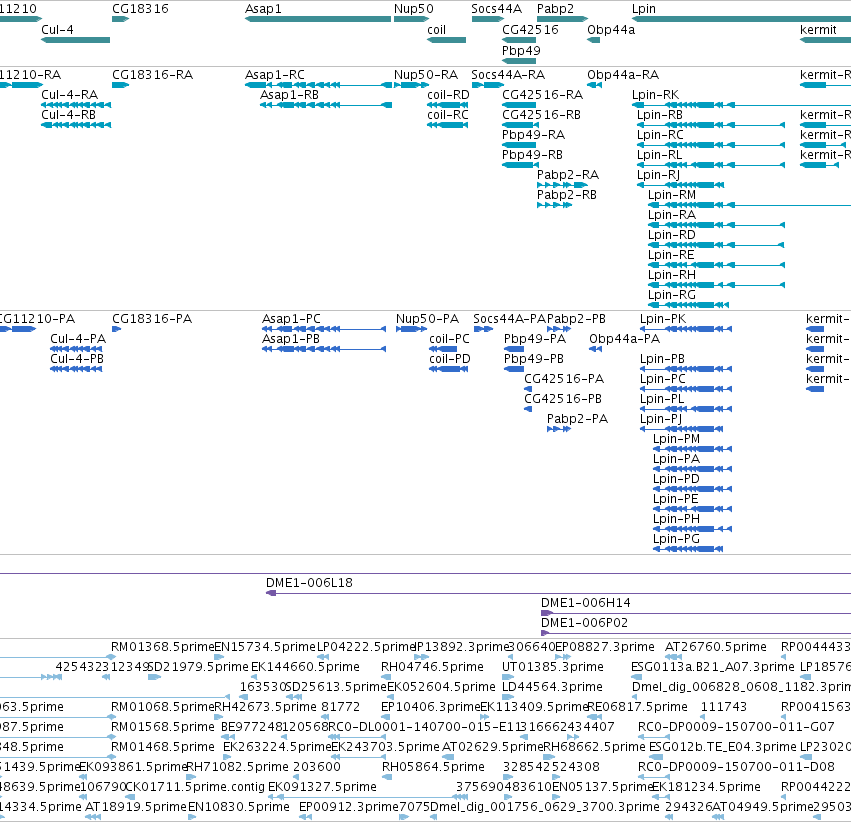Click the Pabp2 gene label

[555, 9]
